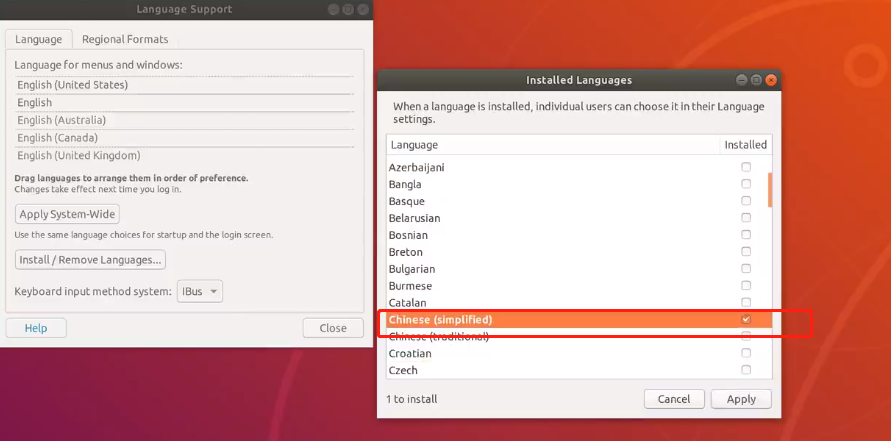Click the Help button in Language Support
The height and width of the screenshot is (441, 891).
pos(36,328)
